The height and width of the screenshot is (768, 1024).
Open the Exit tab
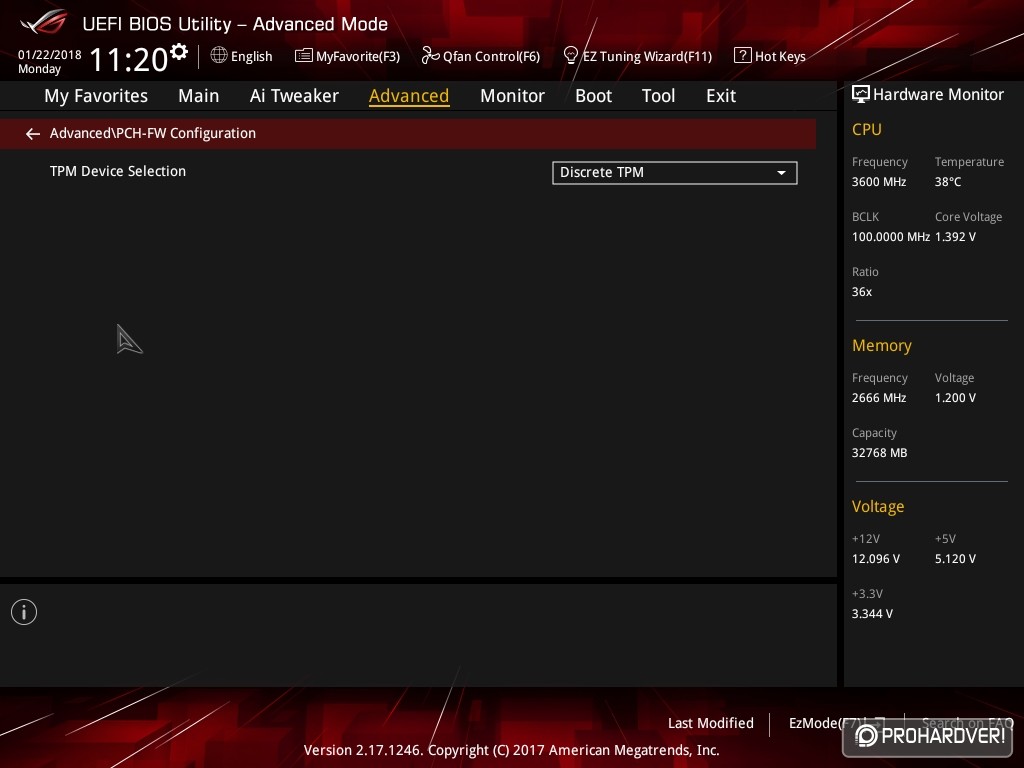(721, 96)
